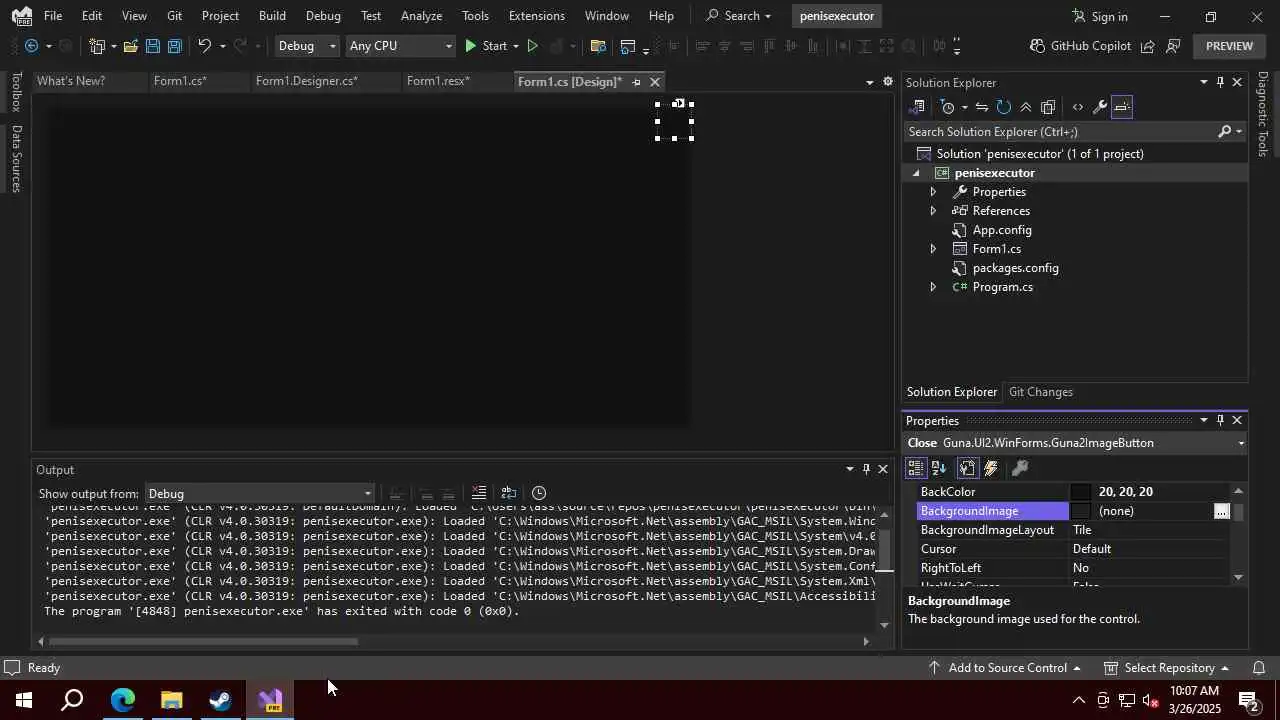Open the File menu
1280x720 pixels.
coord(53,16)
